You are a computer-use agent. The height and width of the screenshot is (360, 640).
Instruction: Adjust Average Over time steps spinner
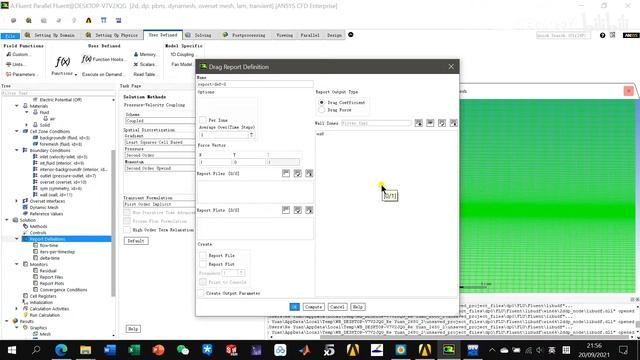point(251,135)
